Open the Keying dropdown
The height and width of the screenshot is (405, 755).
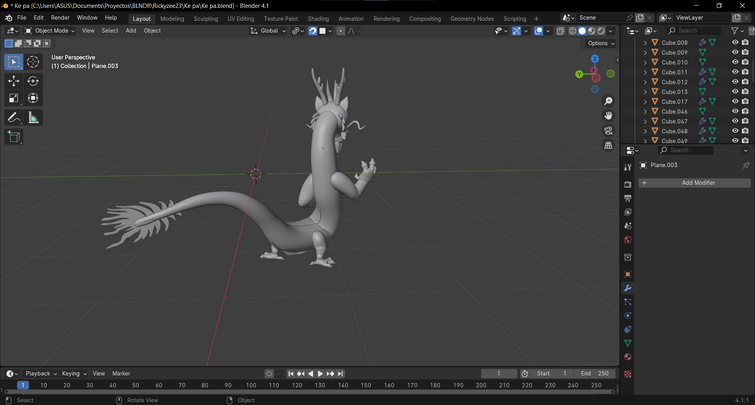(x=74, y=374)
